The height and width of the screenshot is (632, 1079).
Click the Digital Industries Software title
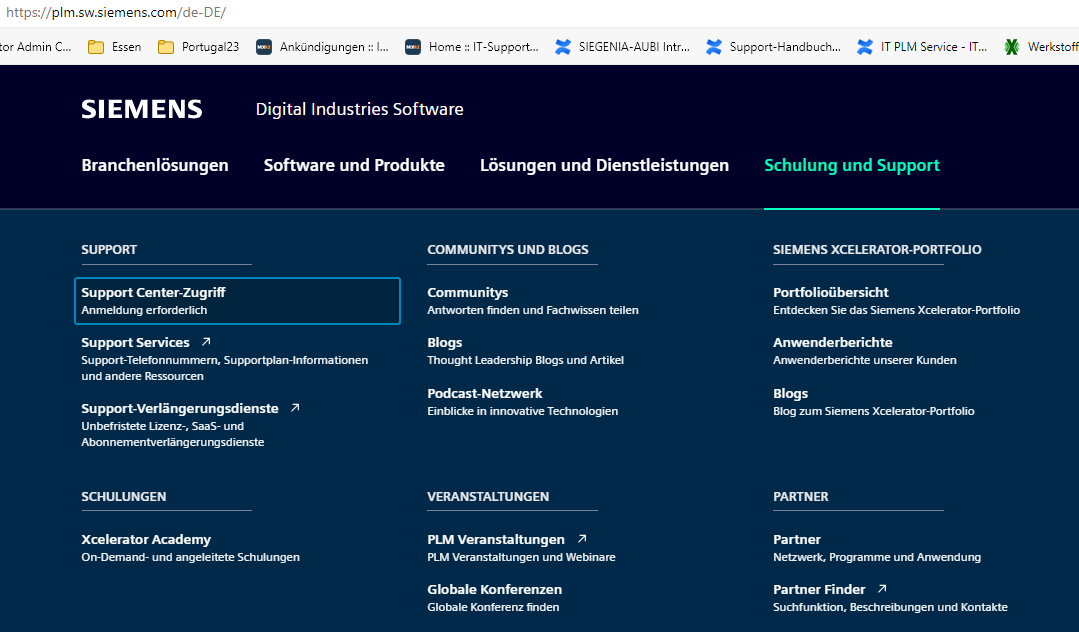359,109
